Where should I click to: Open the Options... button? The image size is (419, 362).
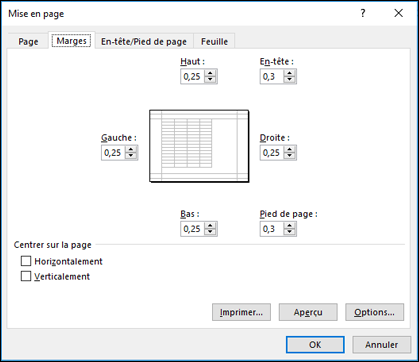[x=374, y=312]
